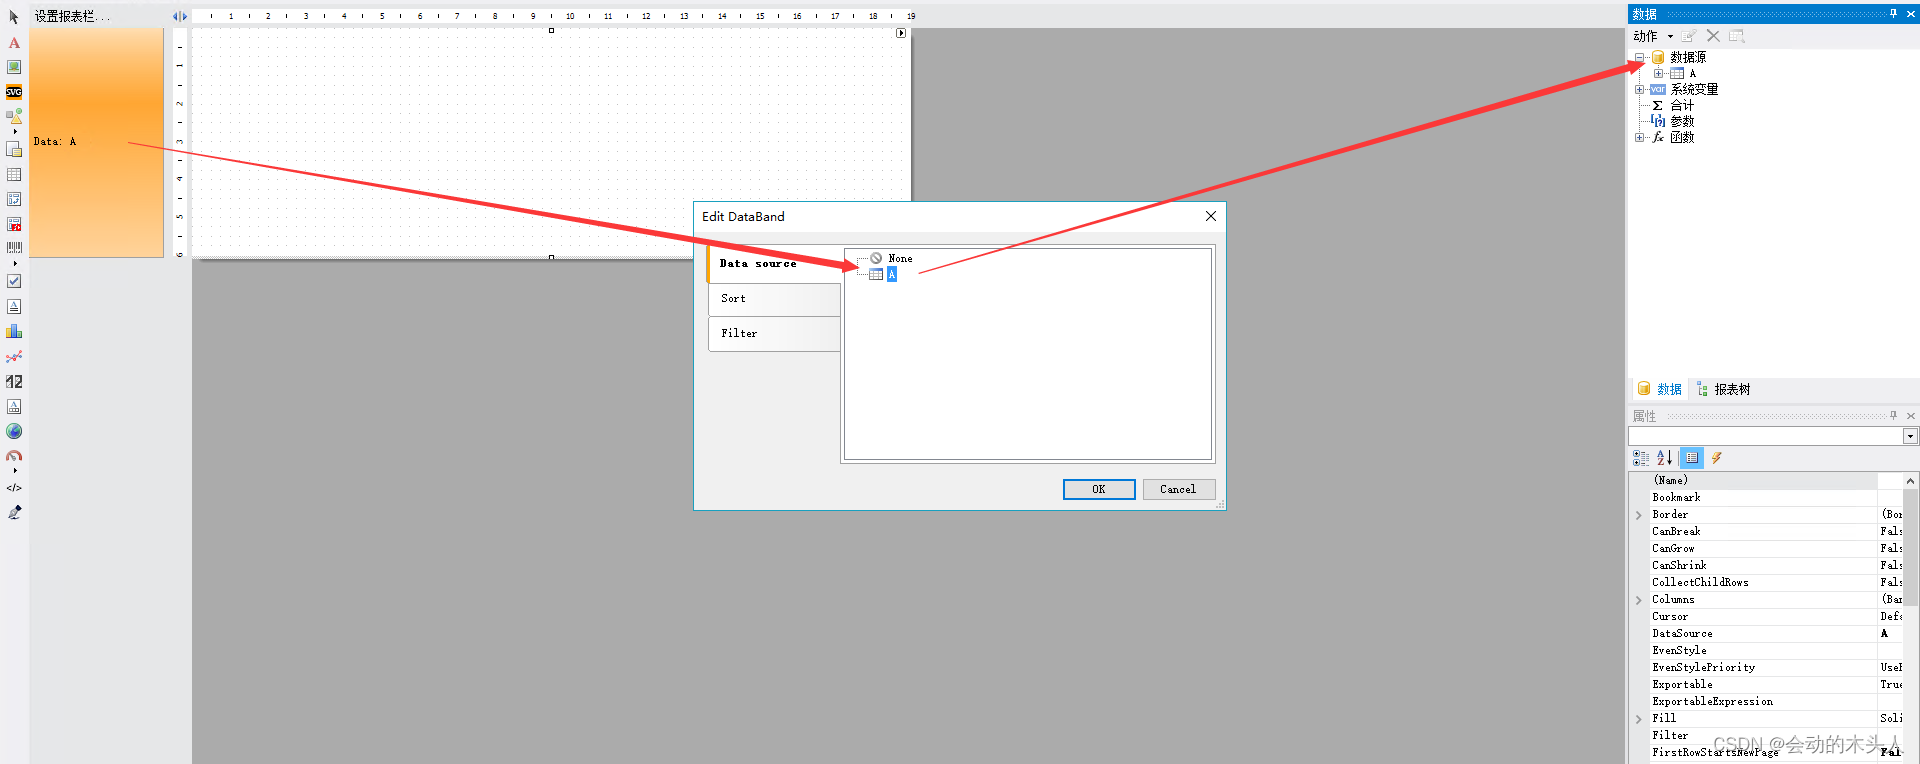Screen dimensions: 1920x764
Task: Select the CheckBox object tool
Action: point(14,282)
